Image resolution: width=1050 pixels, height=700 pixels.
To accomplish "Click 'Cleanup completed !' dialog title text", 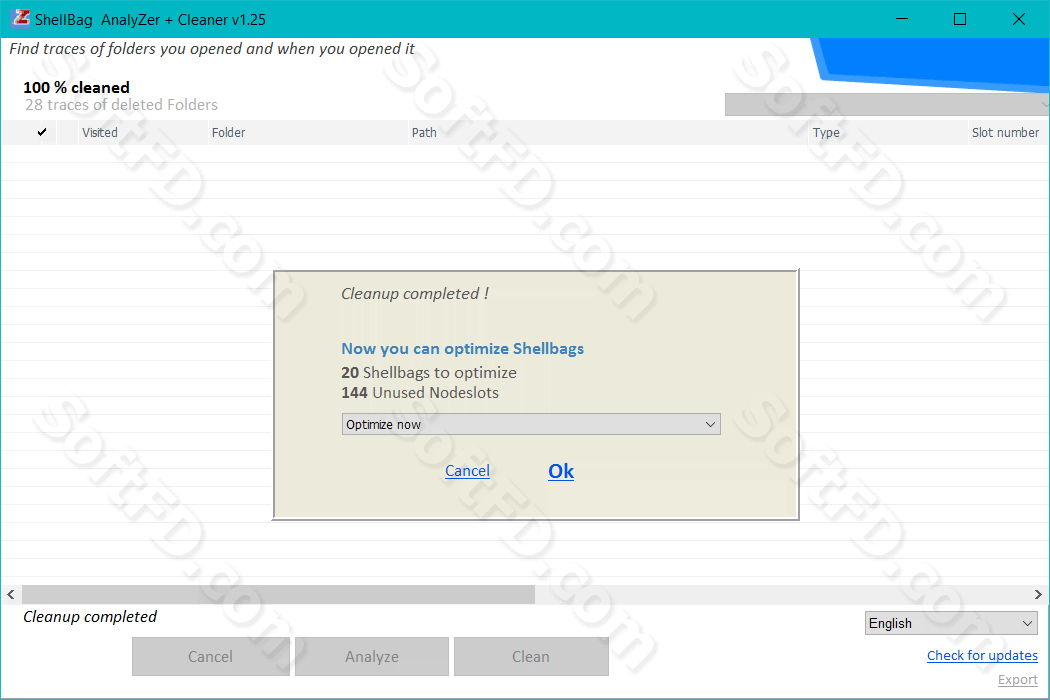I will tap(415, 293).
